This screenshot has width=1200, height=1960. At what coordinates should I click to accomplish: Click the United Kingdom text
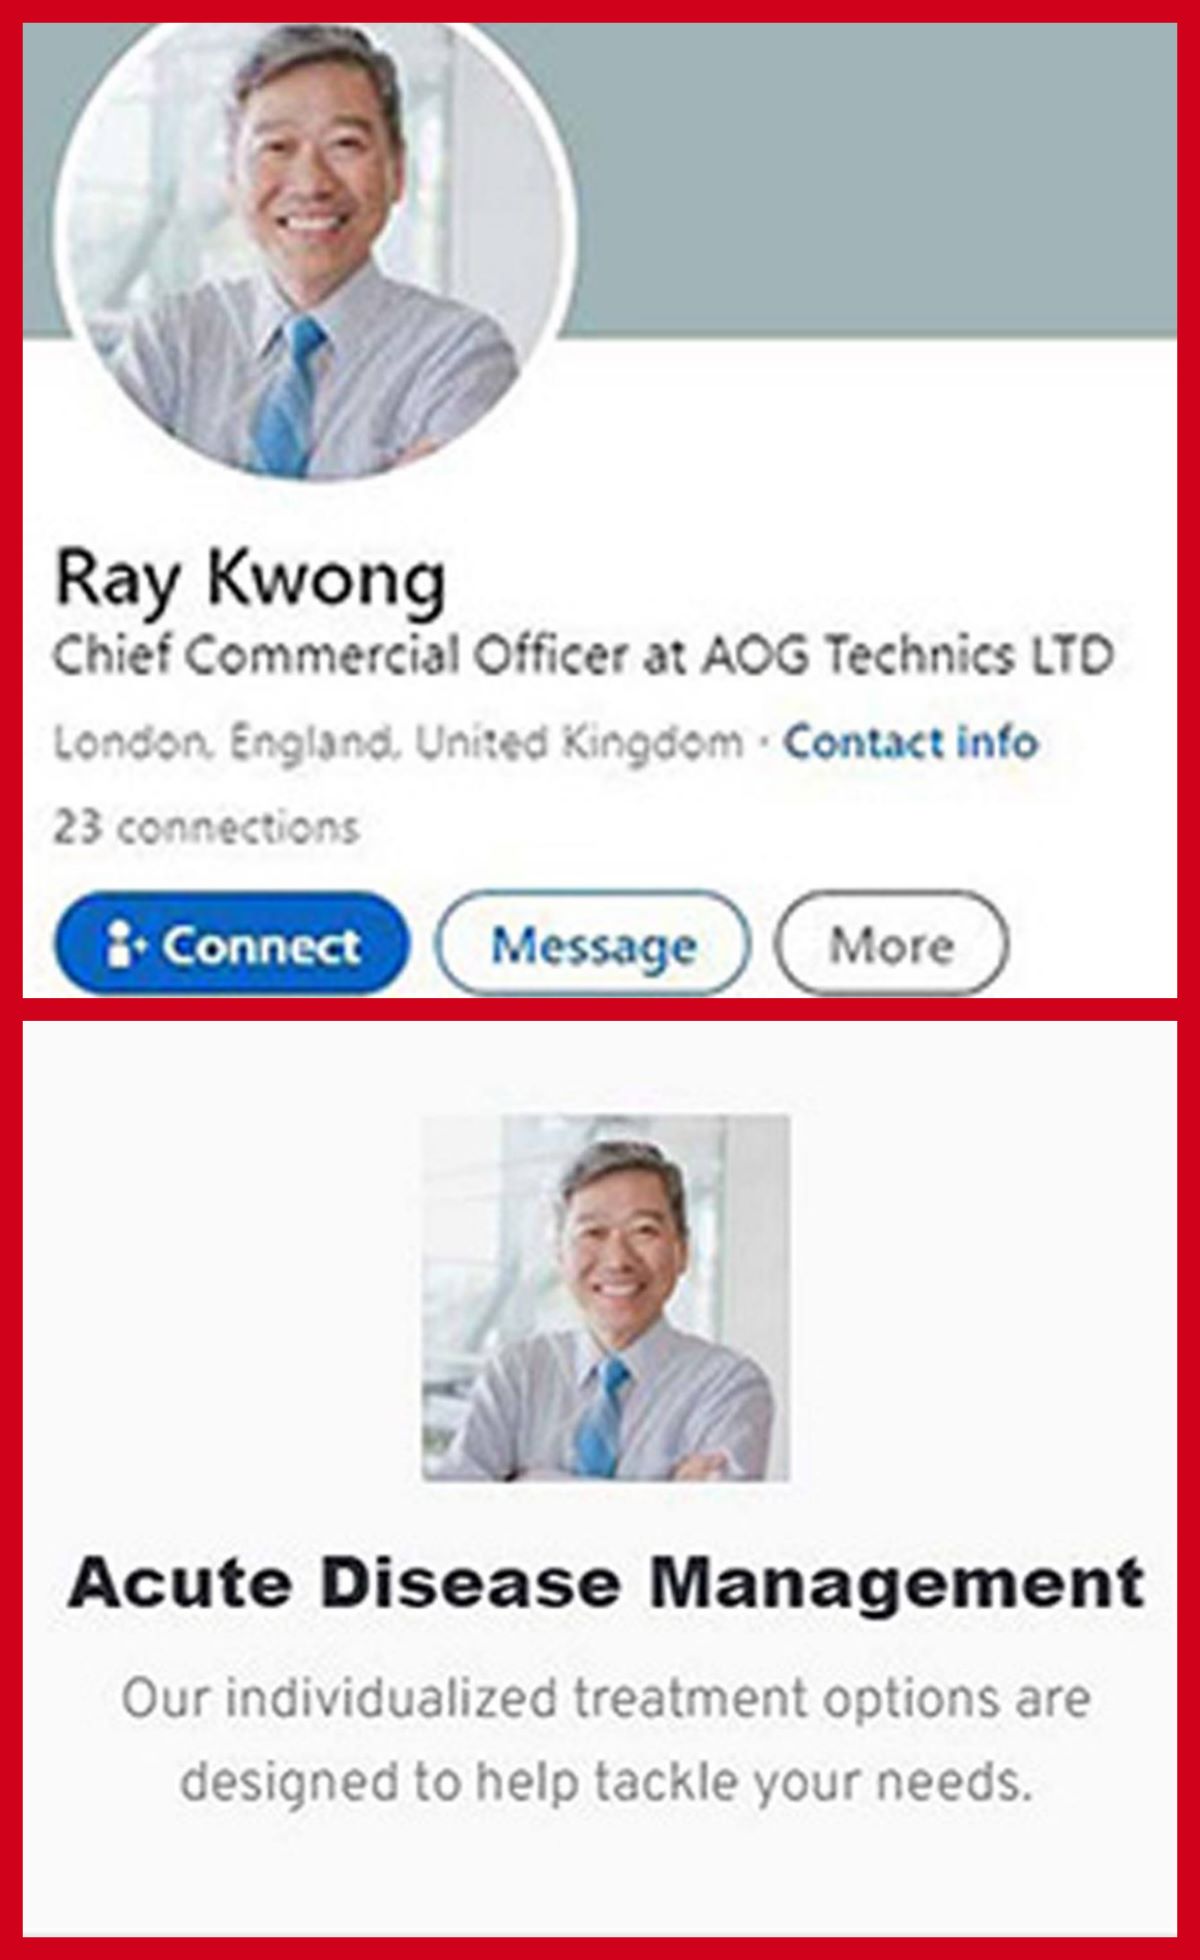(580, 743)
